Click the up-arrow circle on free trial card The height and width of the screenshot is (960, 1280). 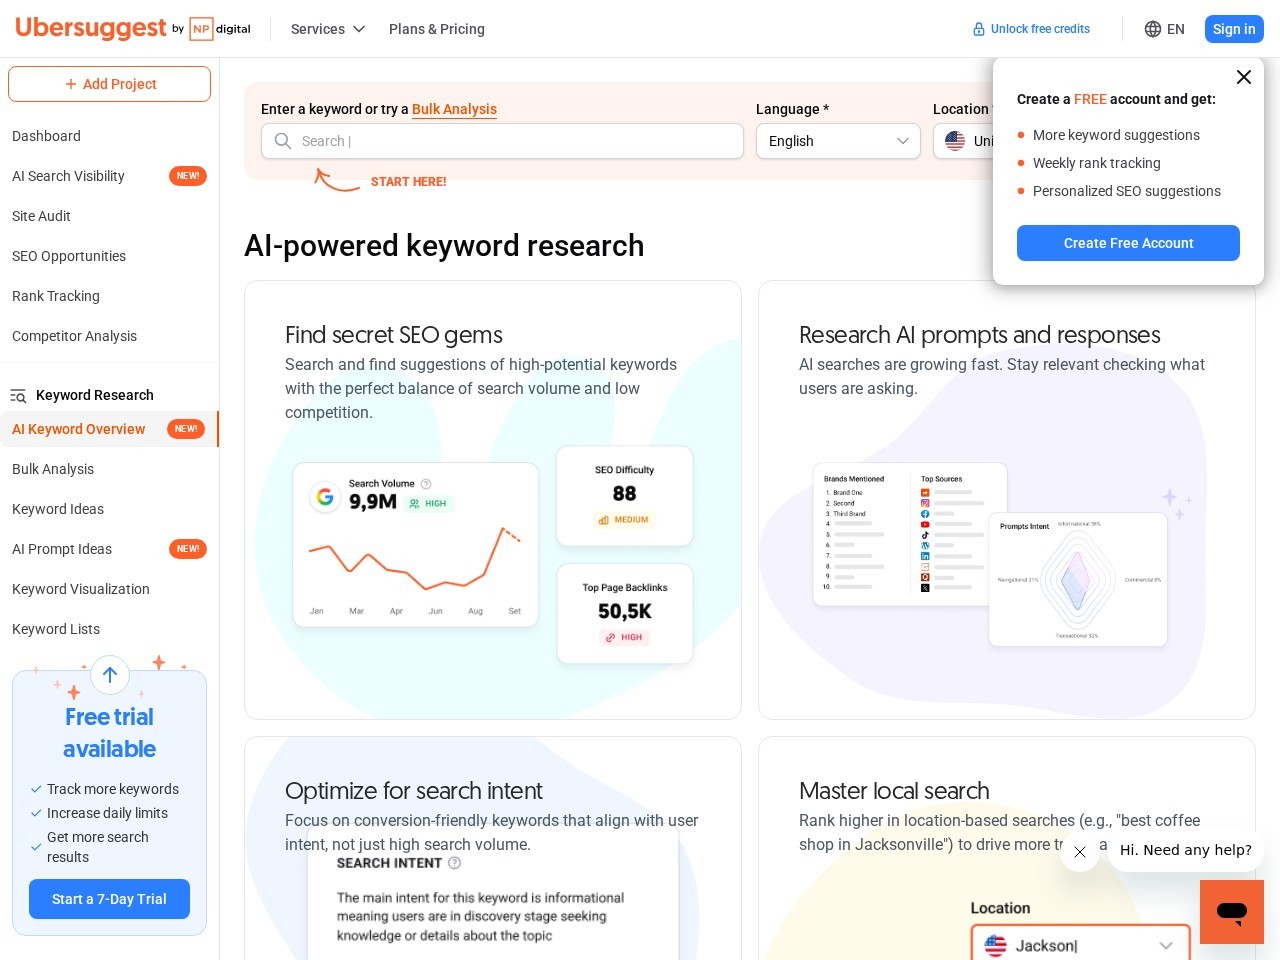[110, 675]
